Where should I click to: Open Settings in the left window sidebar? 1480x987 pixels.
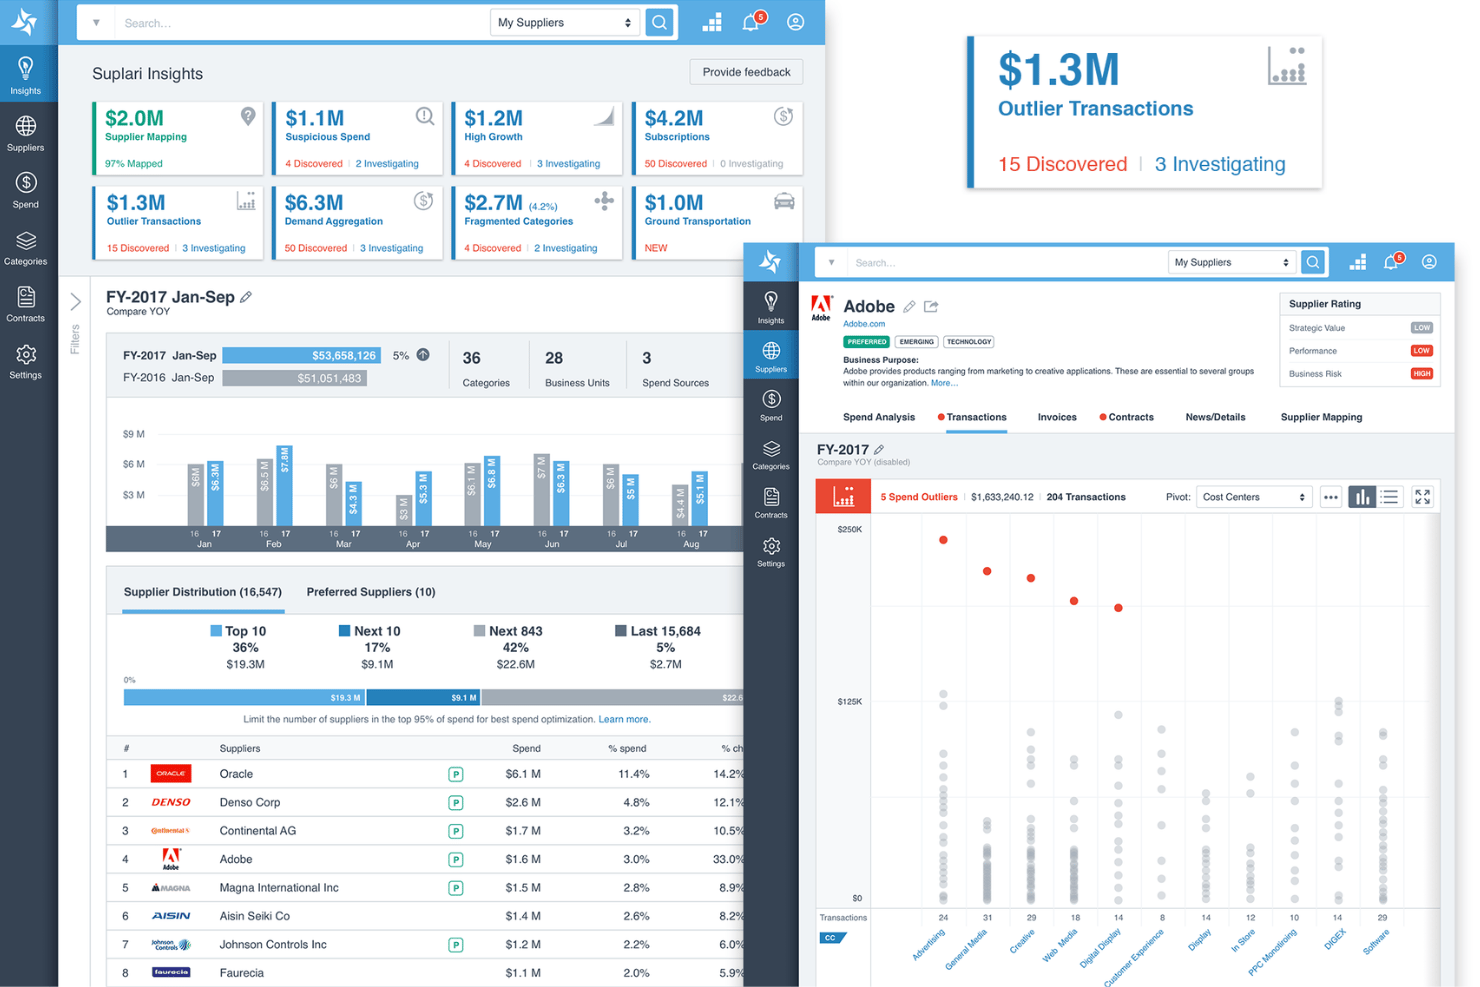click(x=26, y=361)
